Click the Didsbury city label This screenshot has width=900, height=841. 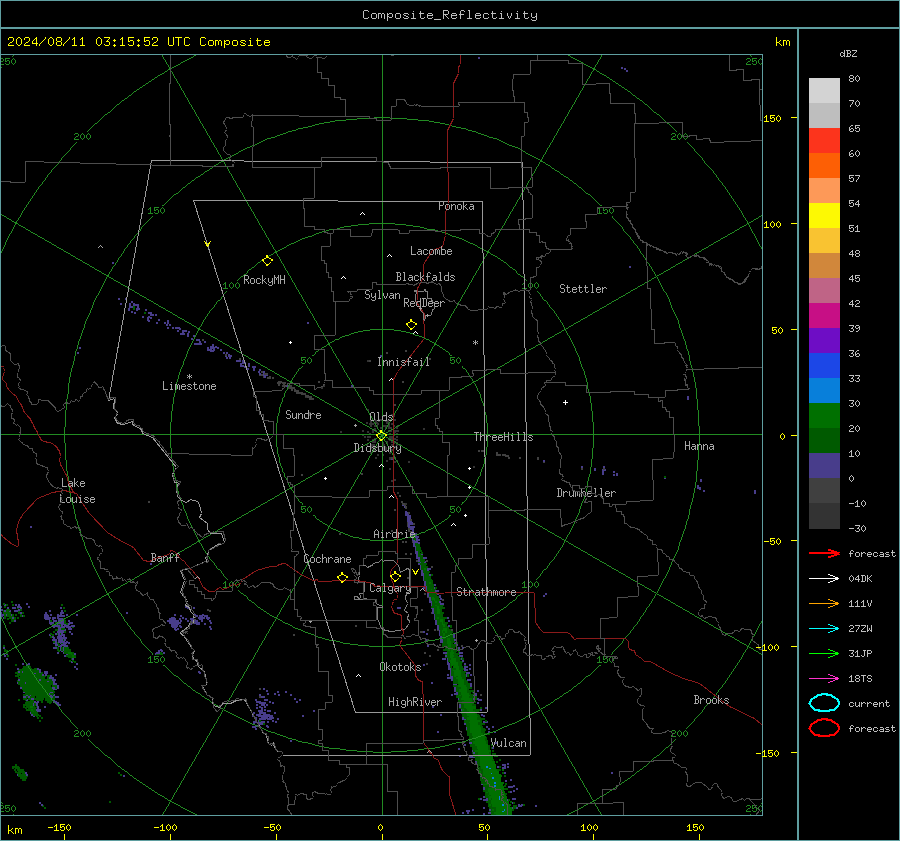tap(377, 448)
